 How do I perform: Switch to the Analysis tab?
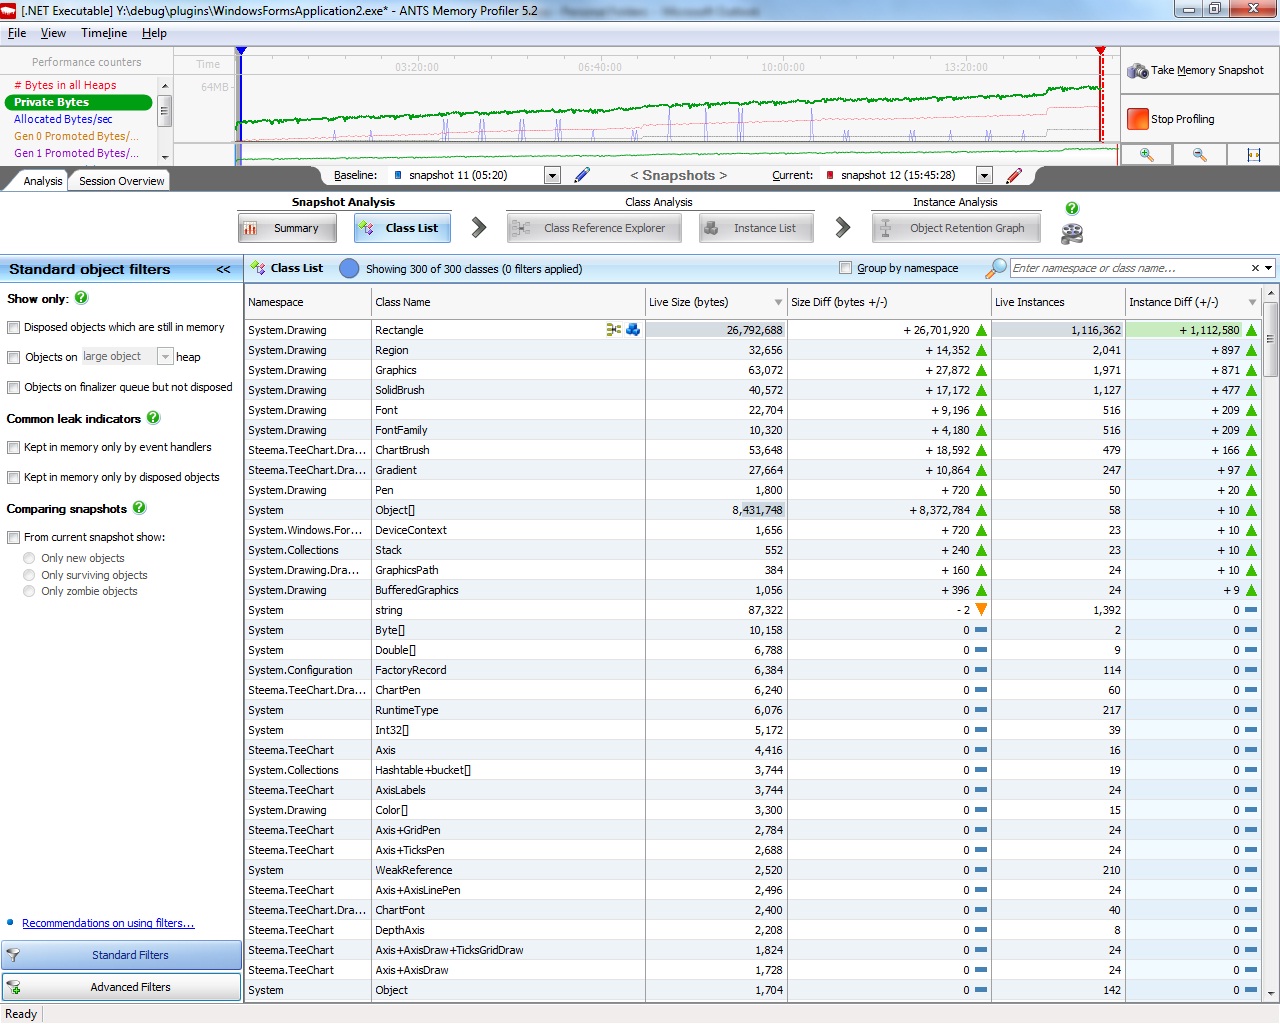pos(42,181)
